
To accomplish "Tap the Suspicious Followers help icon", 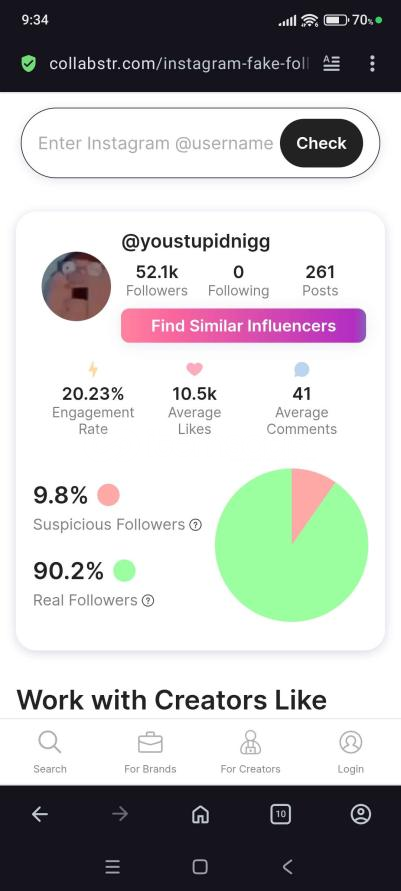I will [195, 524].
